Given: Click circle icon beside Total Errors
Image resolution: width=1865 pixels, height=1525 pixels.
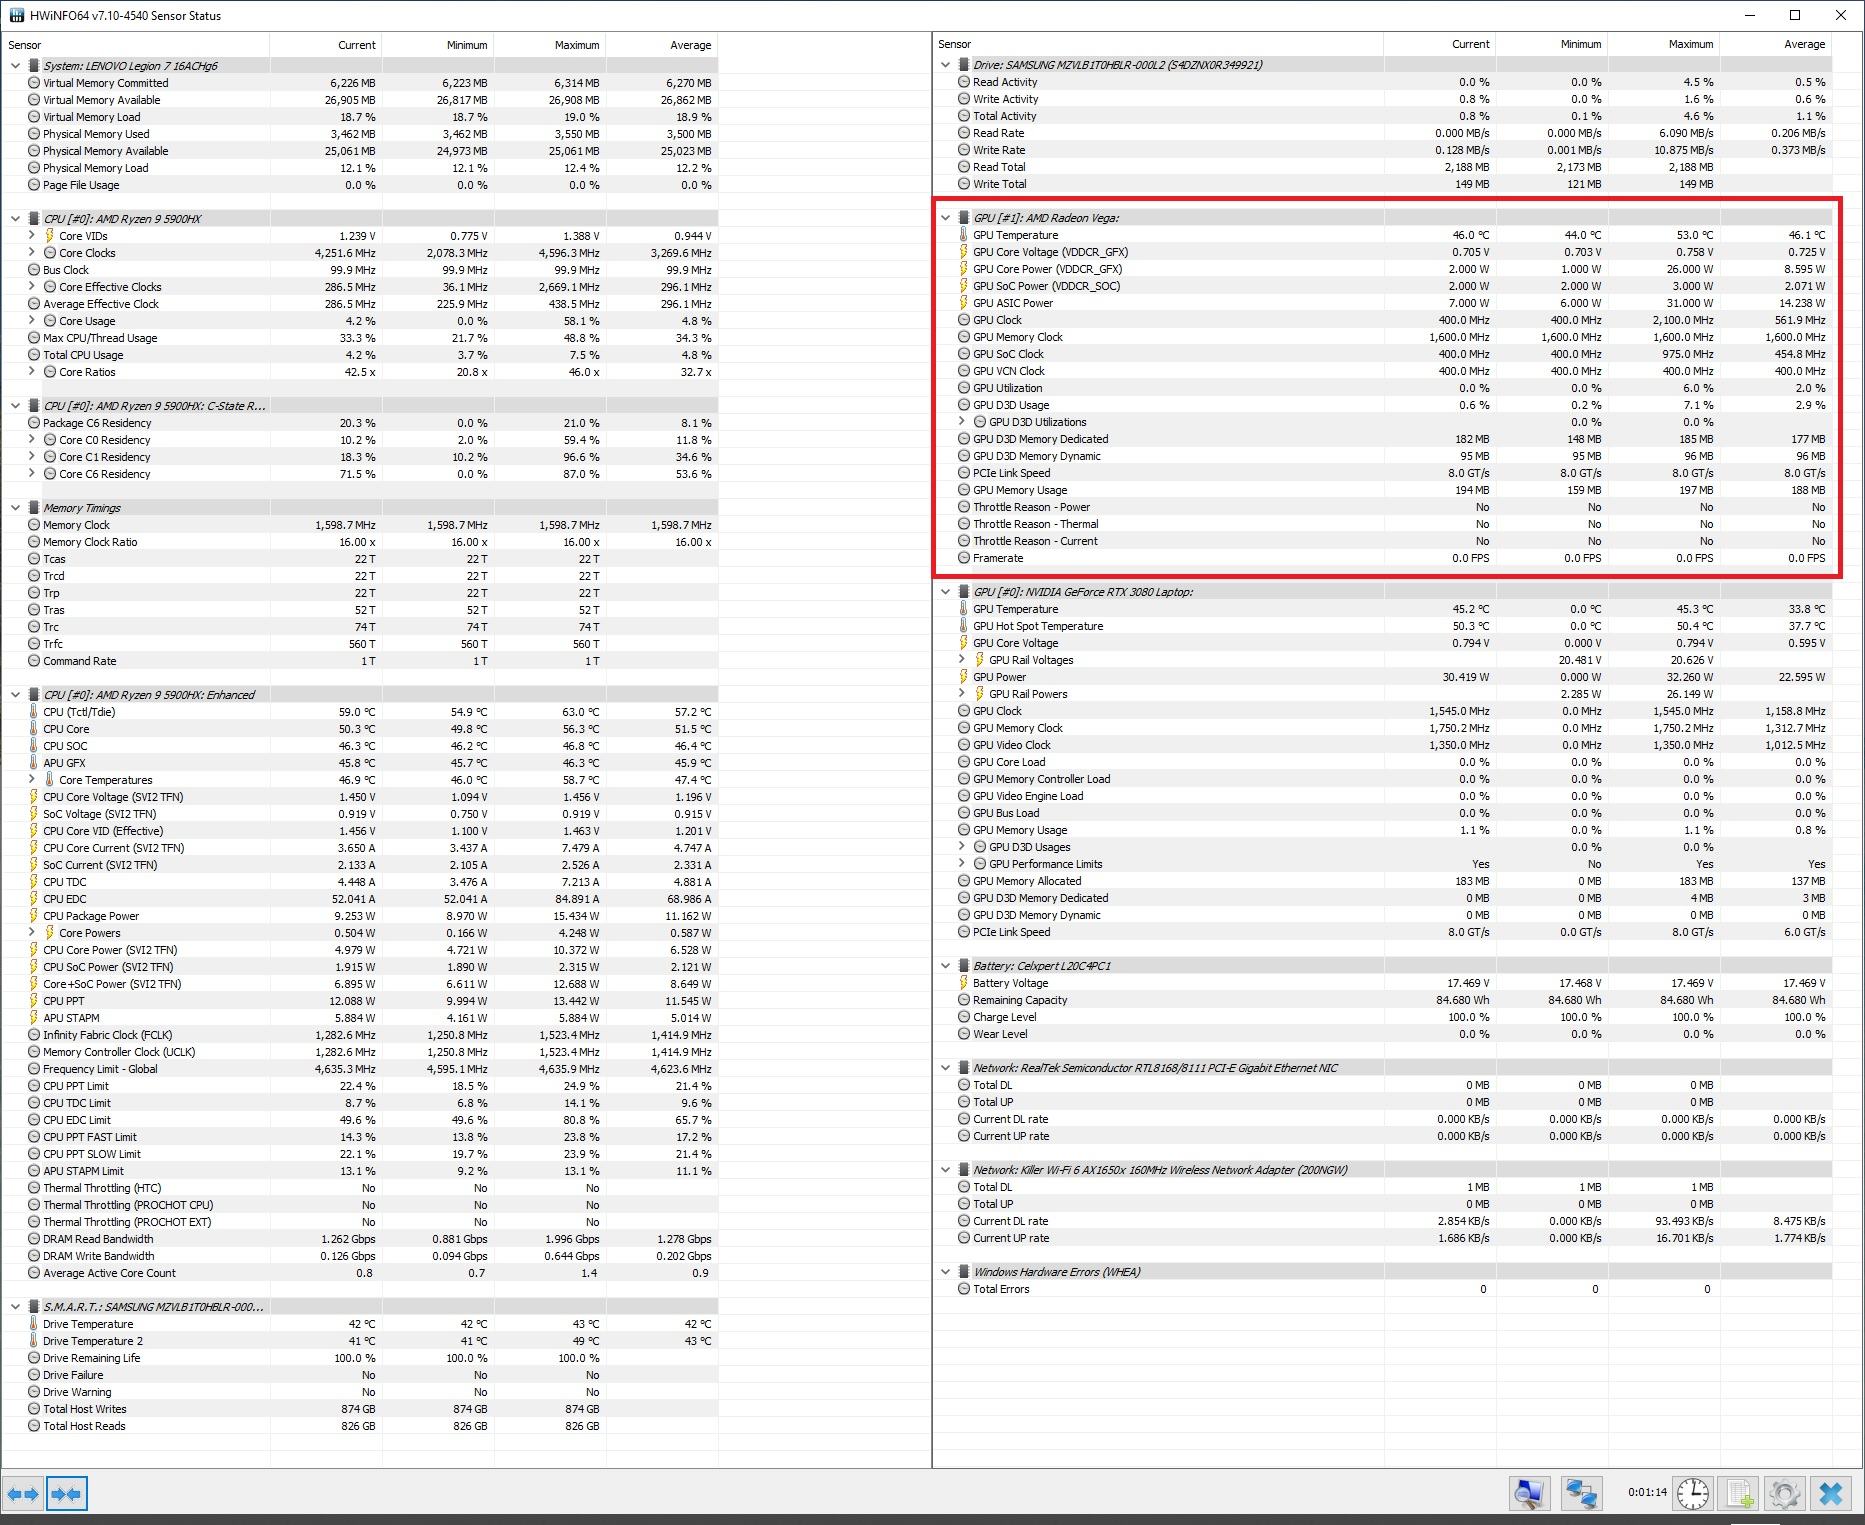Looking at the screenshot, I should (964, 1289).
